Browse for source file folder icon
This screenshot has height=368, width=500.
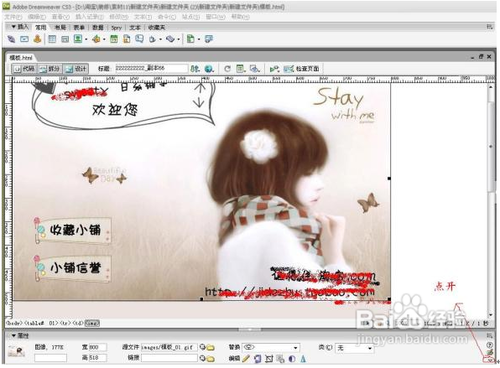pos(211,348)
